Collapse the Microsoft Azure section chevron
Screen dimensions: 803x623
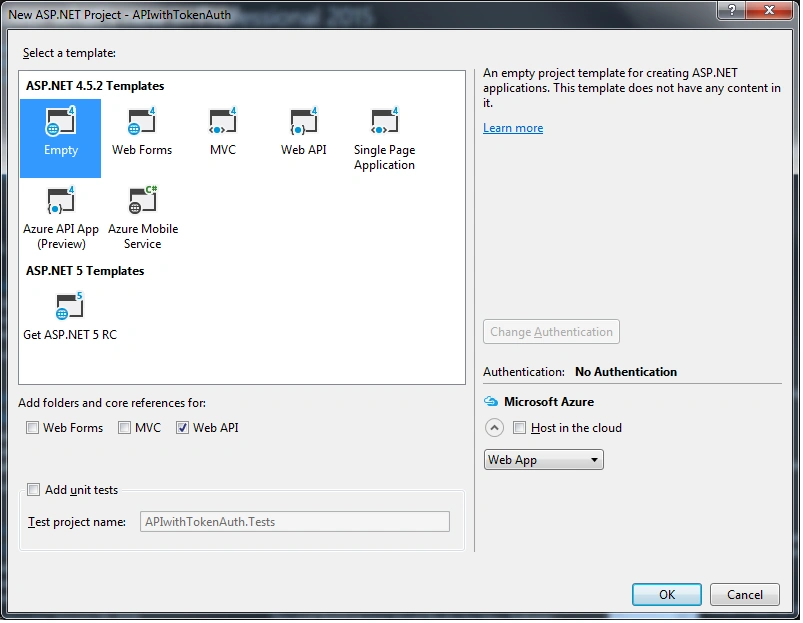(494, 428)
